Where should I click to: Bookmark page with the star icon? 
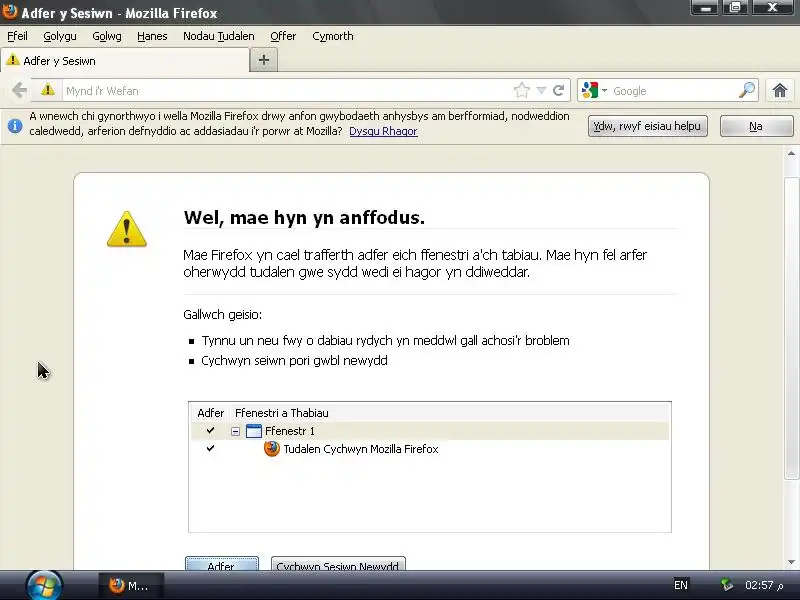521,90
